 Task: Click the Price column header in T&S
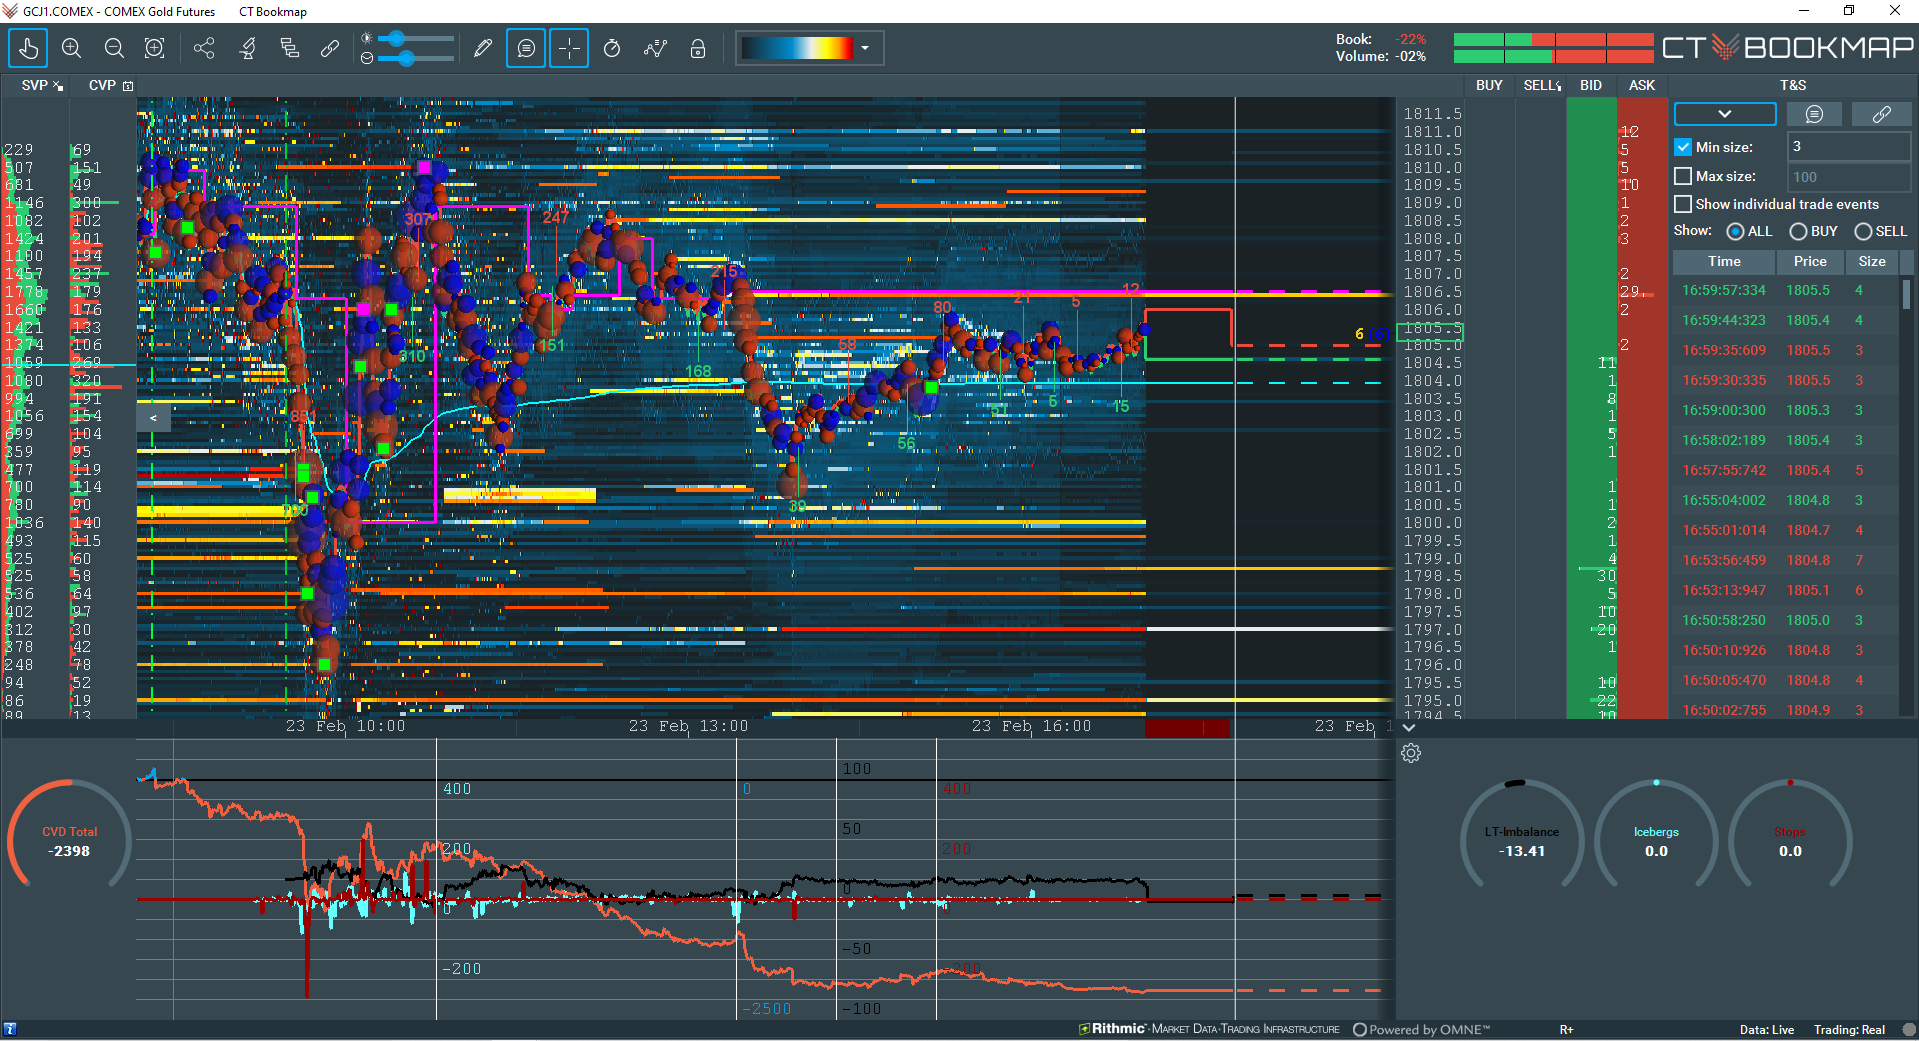click(x=1810, y=262)
